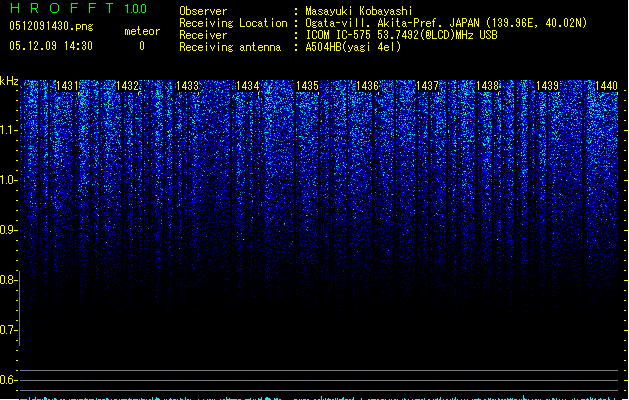Click the antenna value A504HB(yagi 4el)

click(353, 47)
